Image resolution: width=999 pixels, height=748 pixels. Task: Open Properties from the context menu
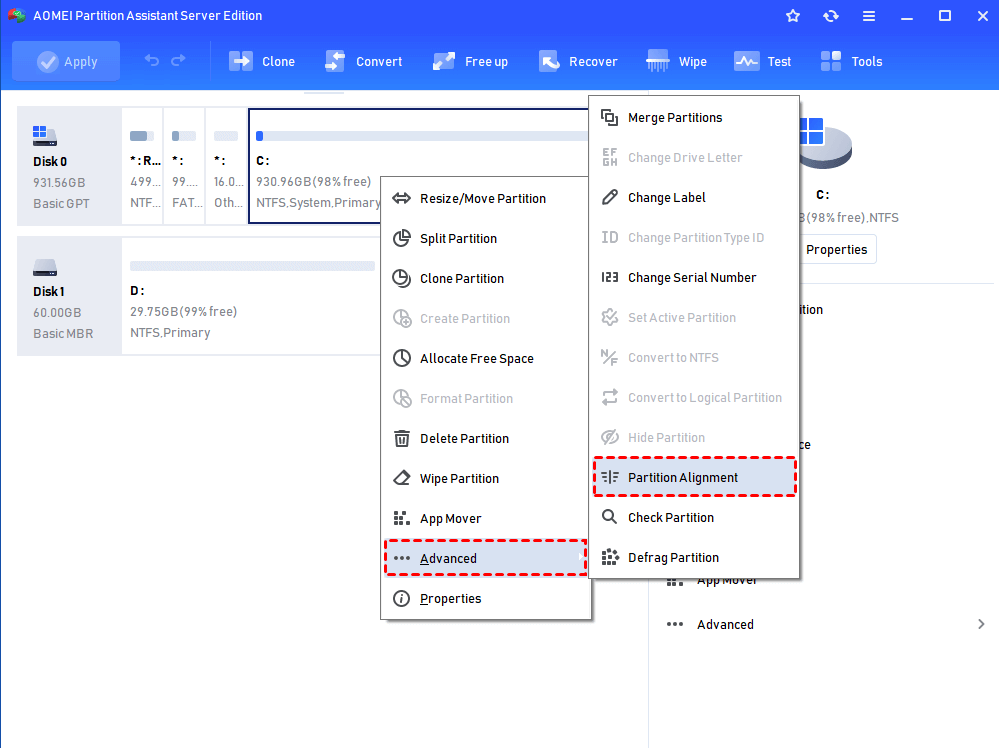(485, 598)
